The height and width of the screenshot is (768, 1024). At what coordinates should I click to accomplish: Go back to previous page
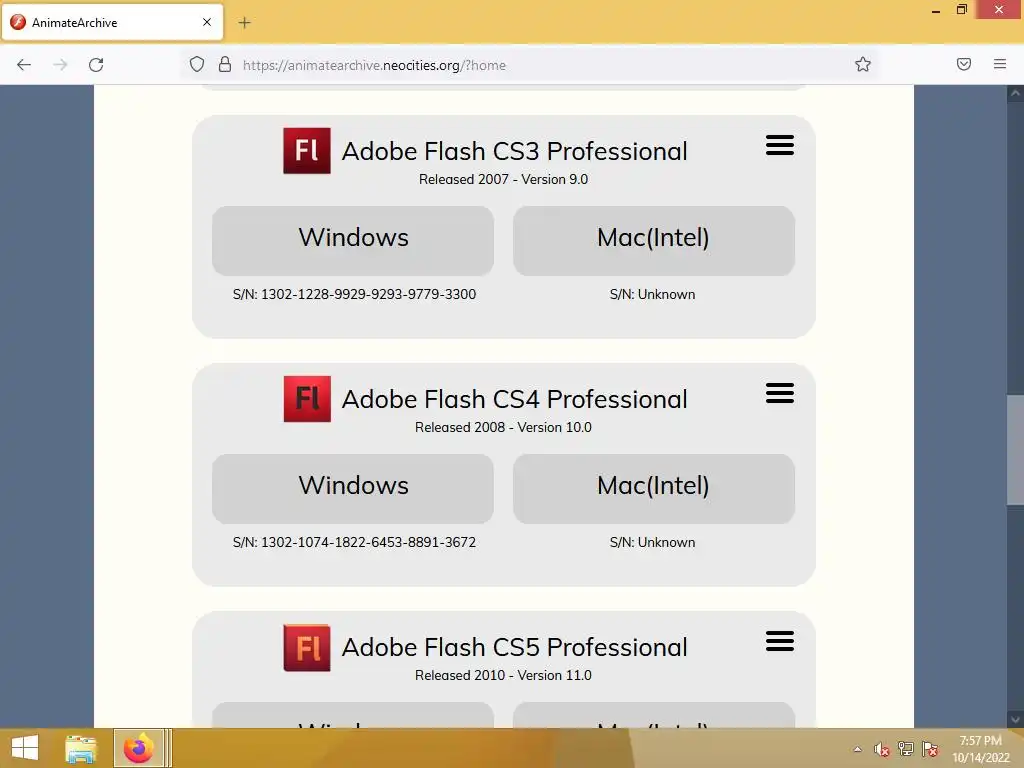pos(24,65)
